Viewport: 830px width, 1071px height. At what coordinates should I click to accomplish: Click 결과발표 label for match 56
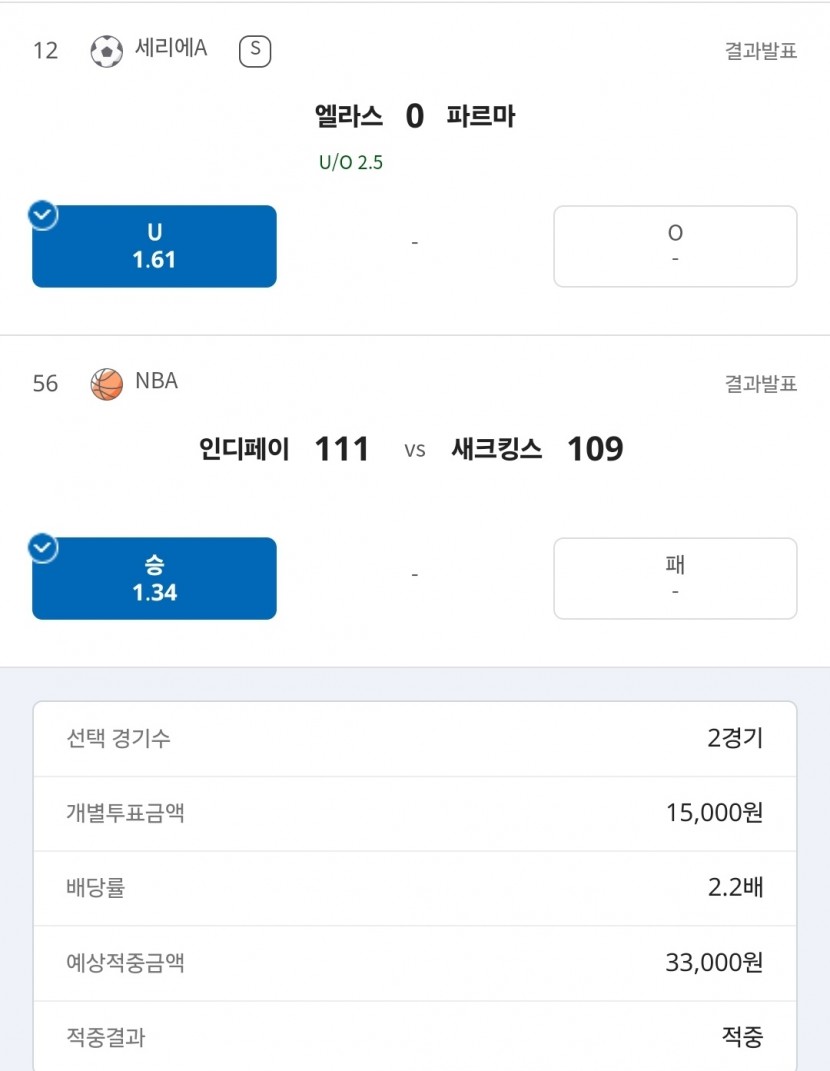coord(760,383)
